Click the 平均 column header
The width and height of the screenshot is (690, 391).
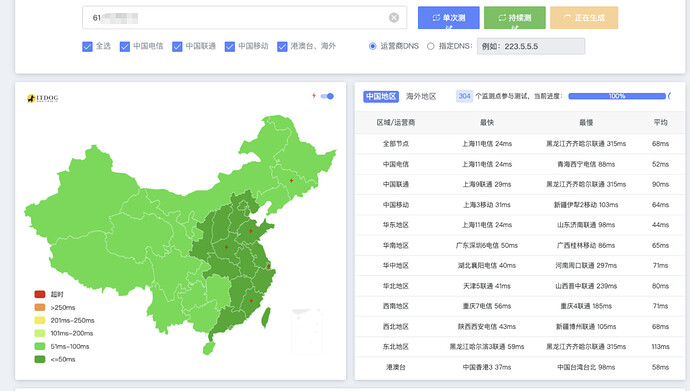tap(660, 123)
